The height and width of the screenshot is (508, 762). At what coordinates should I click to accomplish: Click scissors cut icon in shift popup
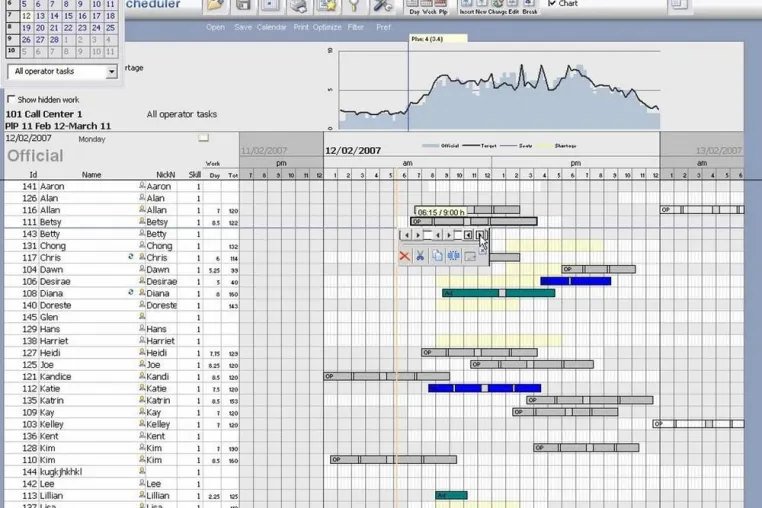(420, 256)
